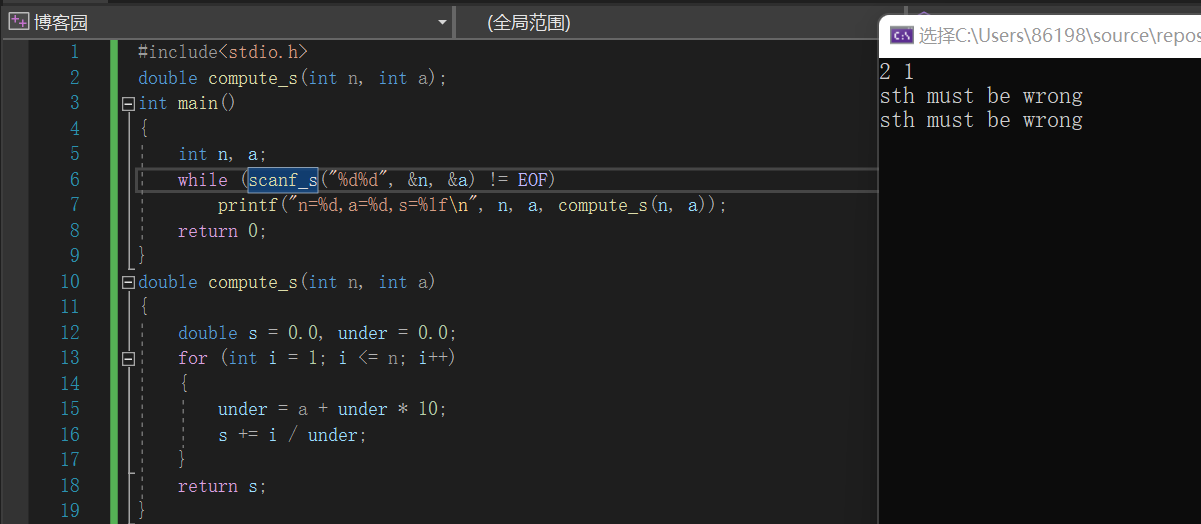The image size is (1201, 524).
Task: Click the console window title bar
Action: pos(1050,36)
